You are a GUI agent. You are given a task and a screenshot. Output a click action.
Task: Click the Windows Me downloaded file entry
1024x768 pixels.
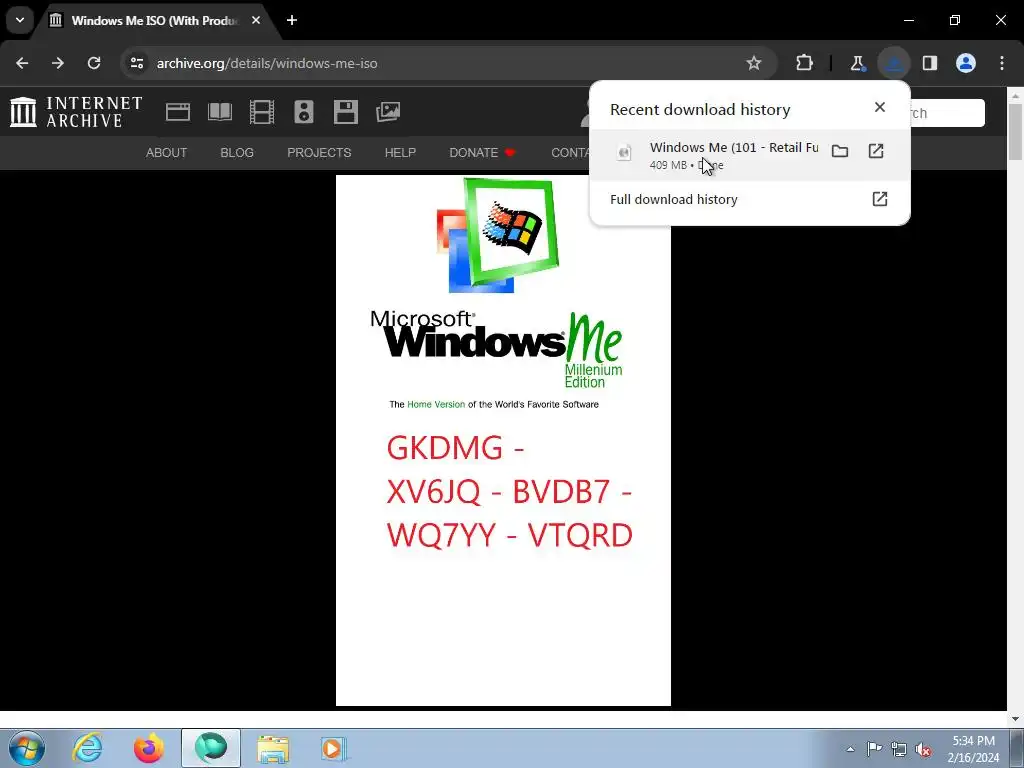coord(750,155)
